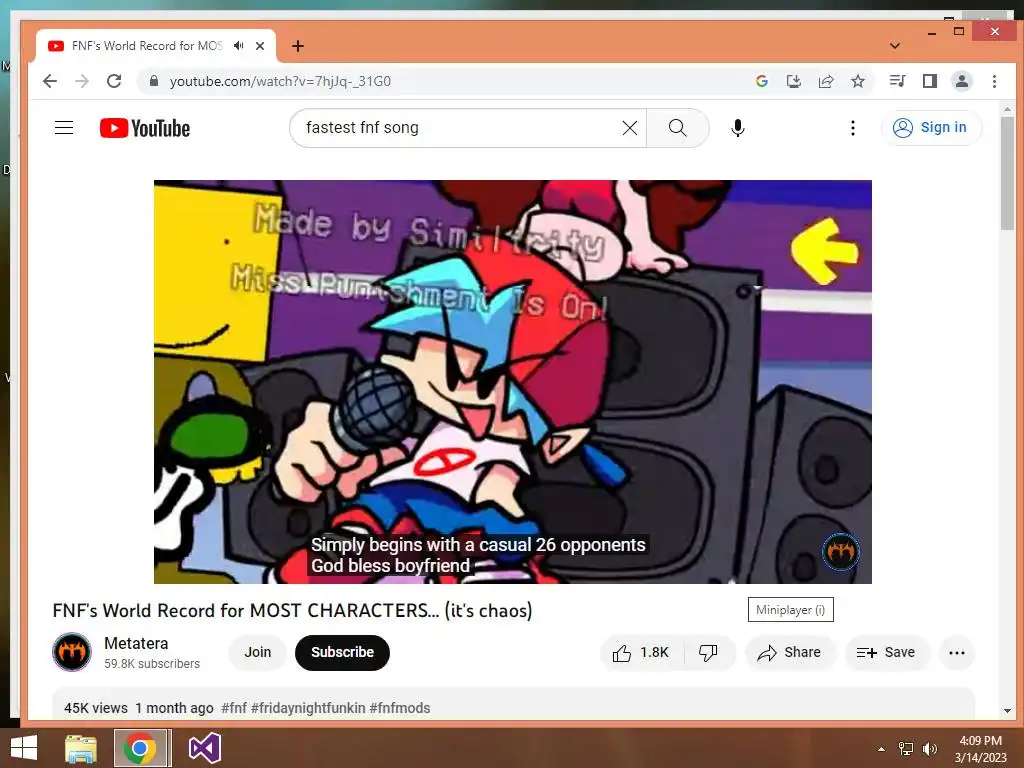Like the video with thumbs up
The image size is (1024, 768).
(x=641, y=652)
